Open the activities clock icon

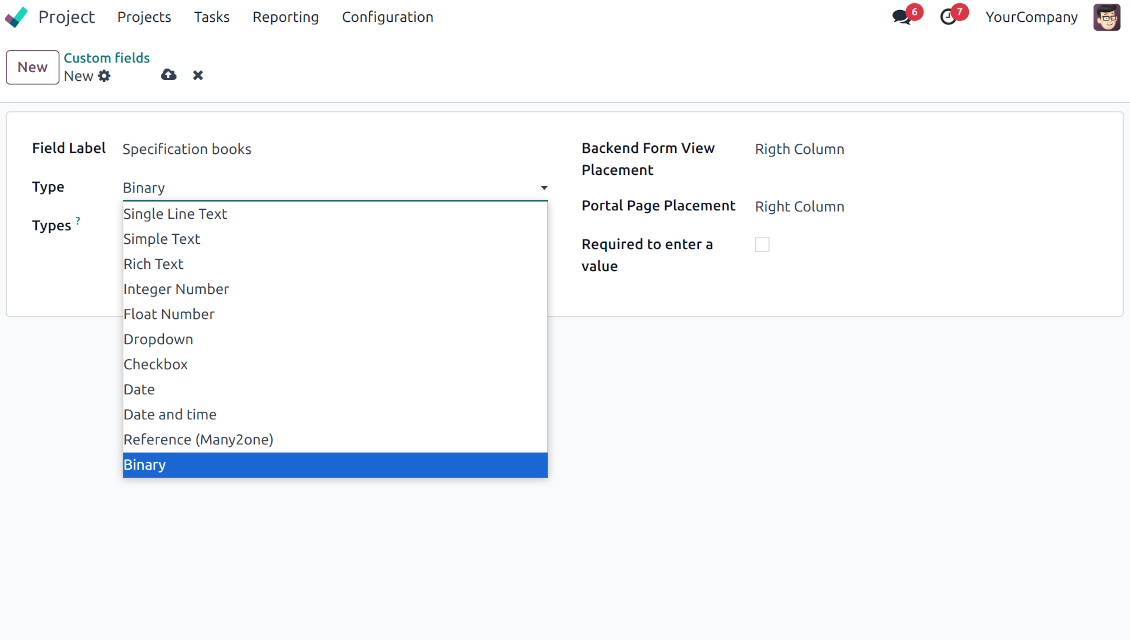(x=948, y=17)
